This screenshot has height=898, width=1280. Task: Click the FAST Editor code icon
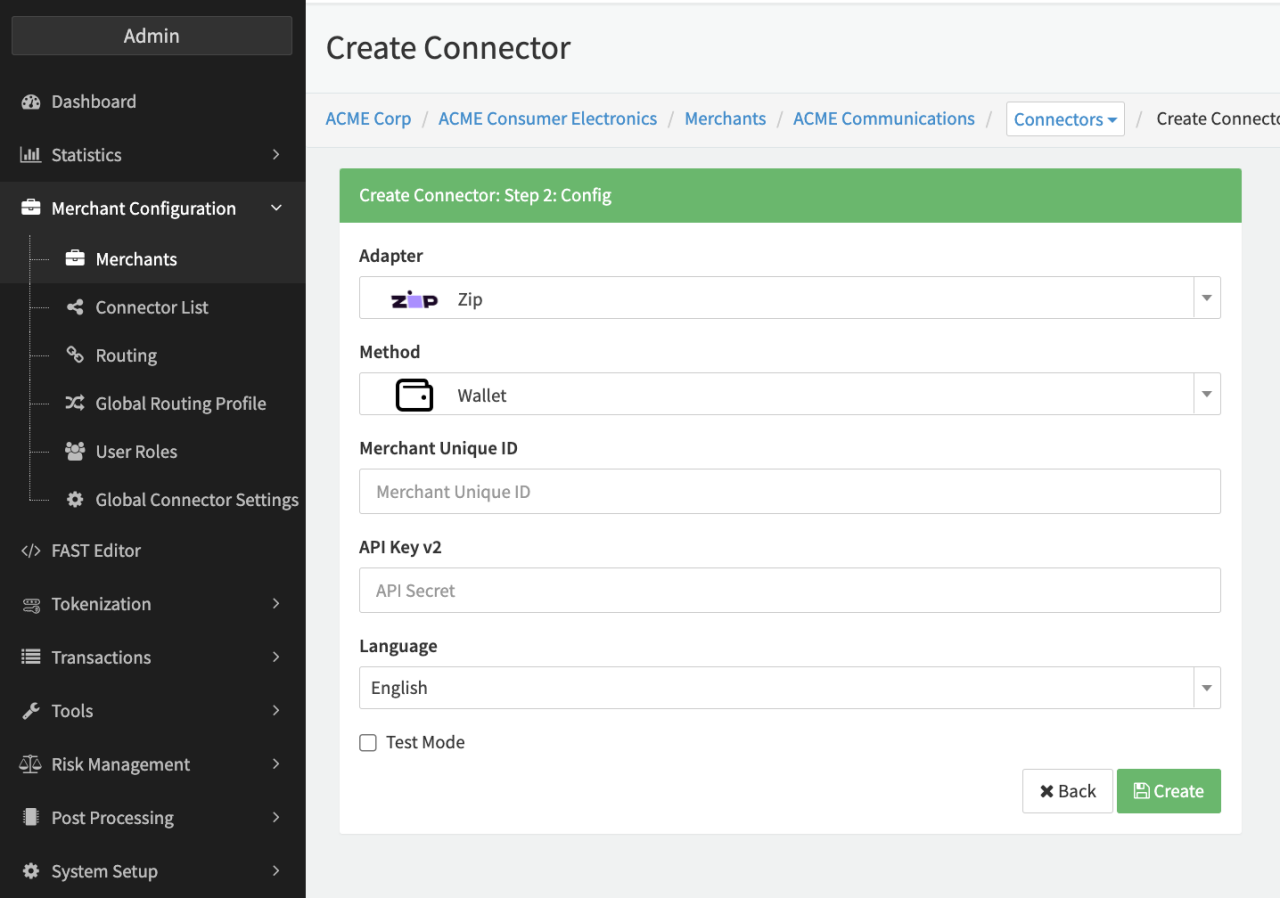click(x=30, y=551)
